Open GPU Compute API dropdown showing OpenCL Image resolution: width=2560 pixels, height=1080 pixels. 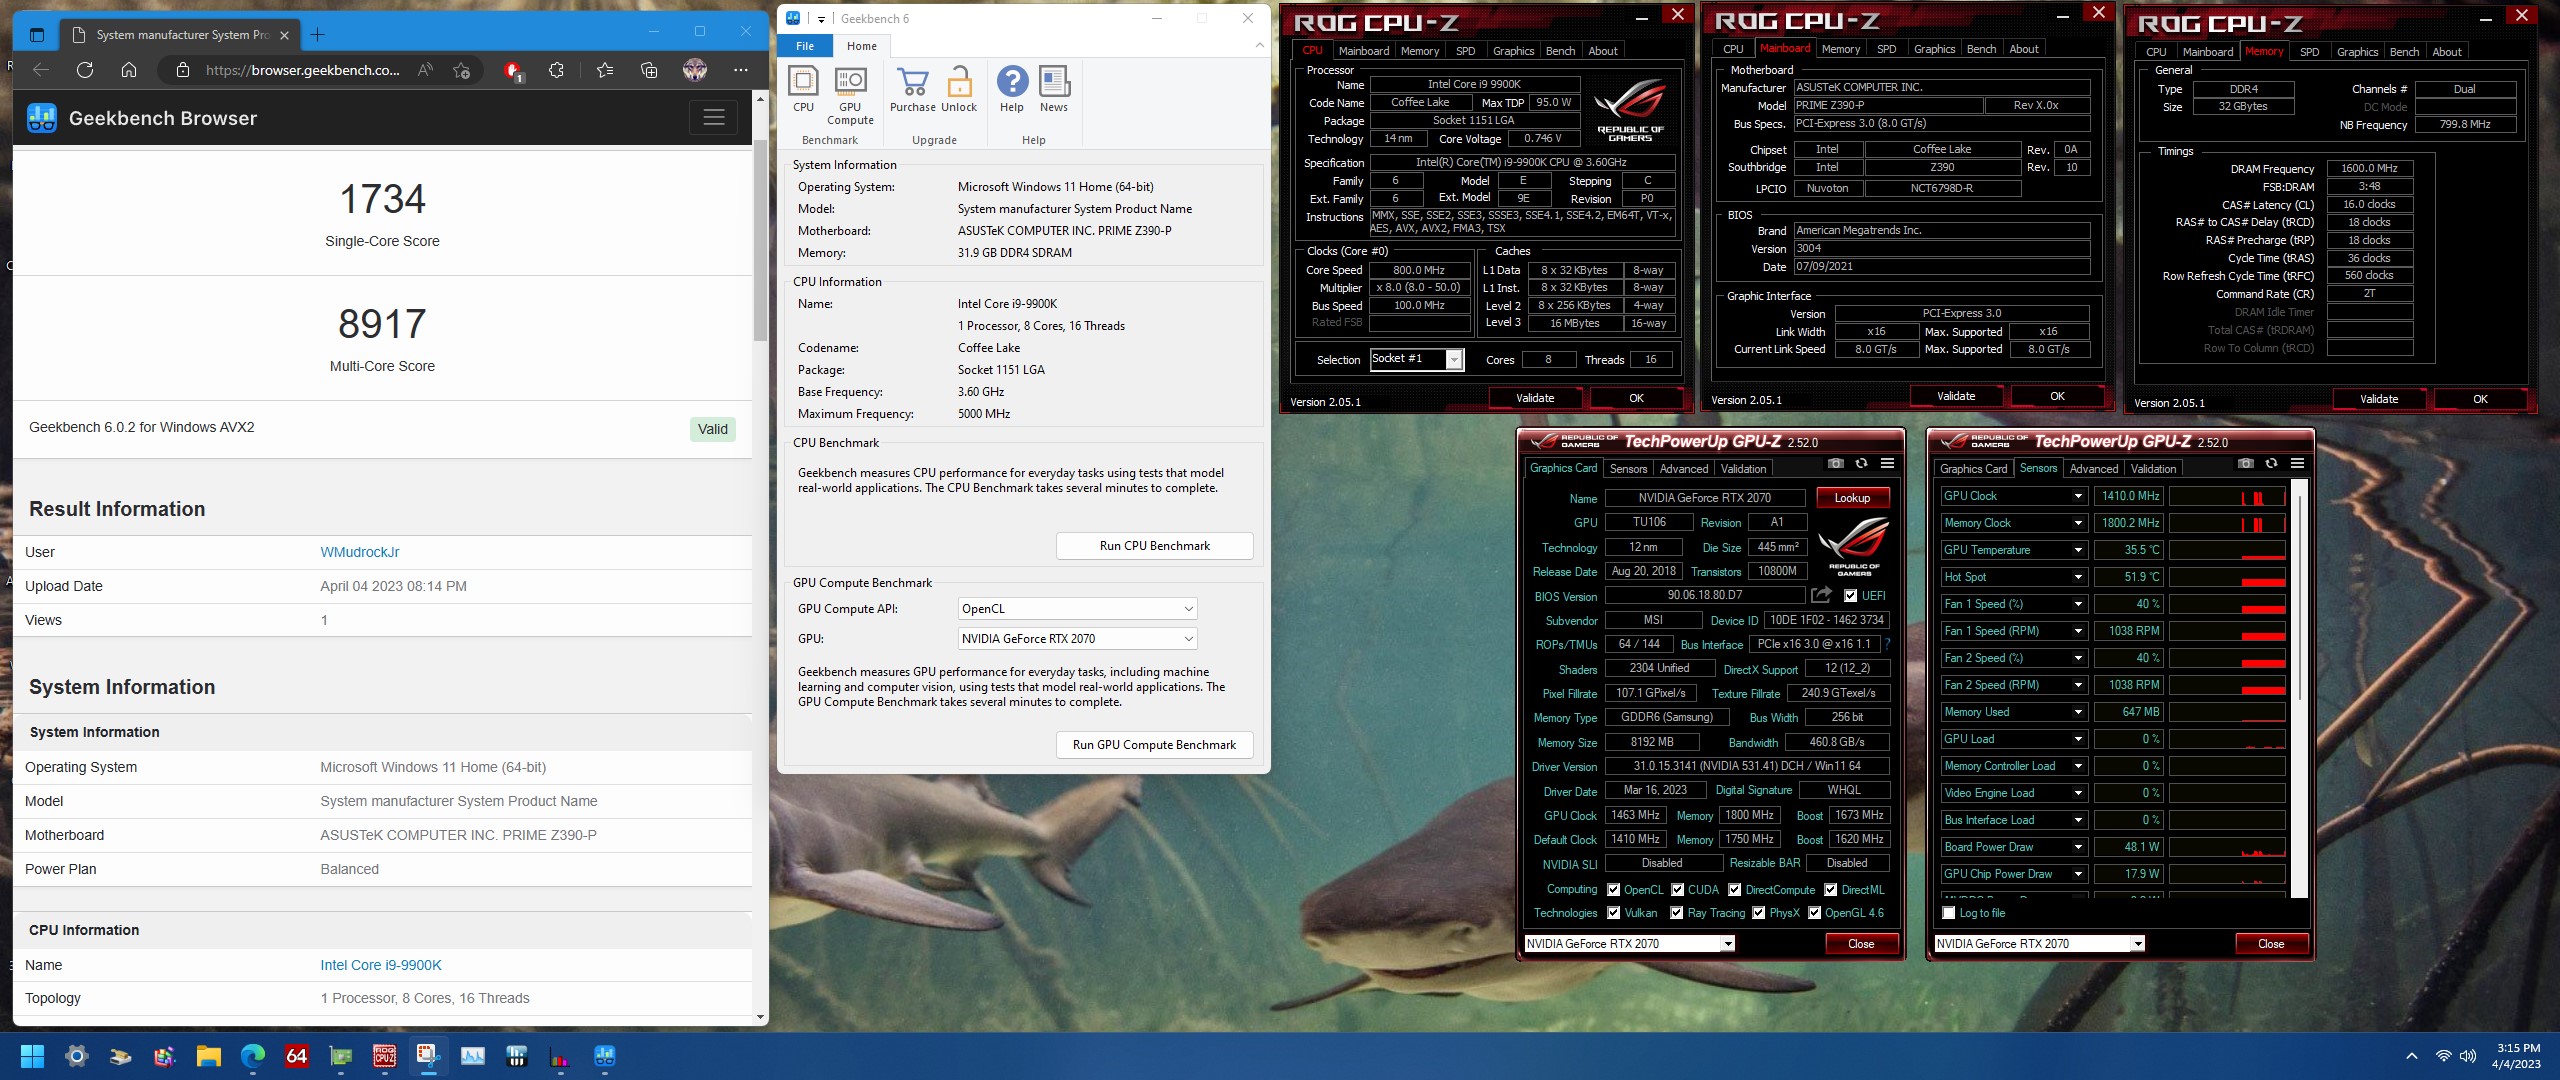click(x=1077, y=609)
